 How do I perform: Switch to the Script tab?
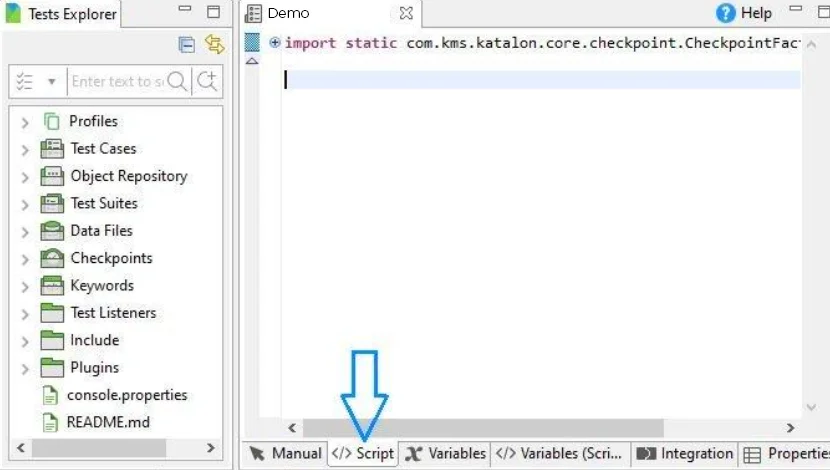364,454
